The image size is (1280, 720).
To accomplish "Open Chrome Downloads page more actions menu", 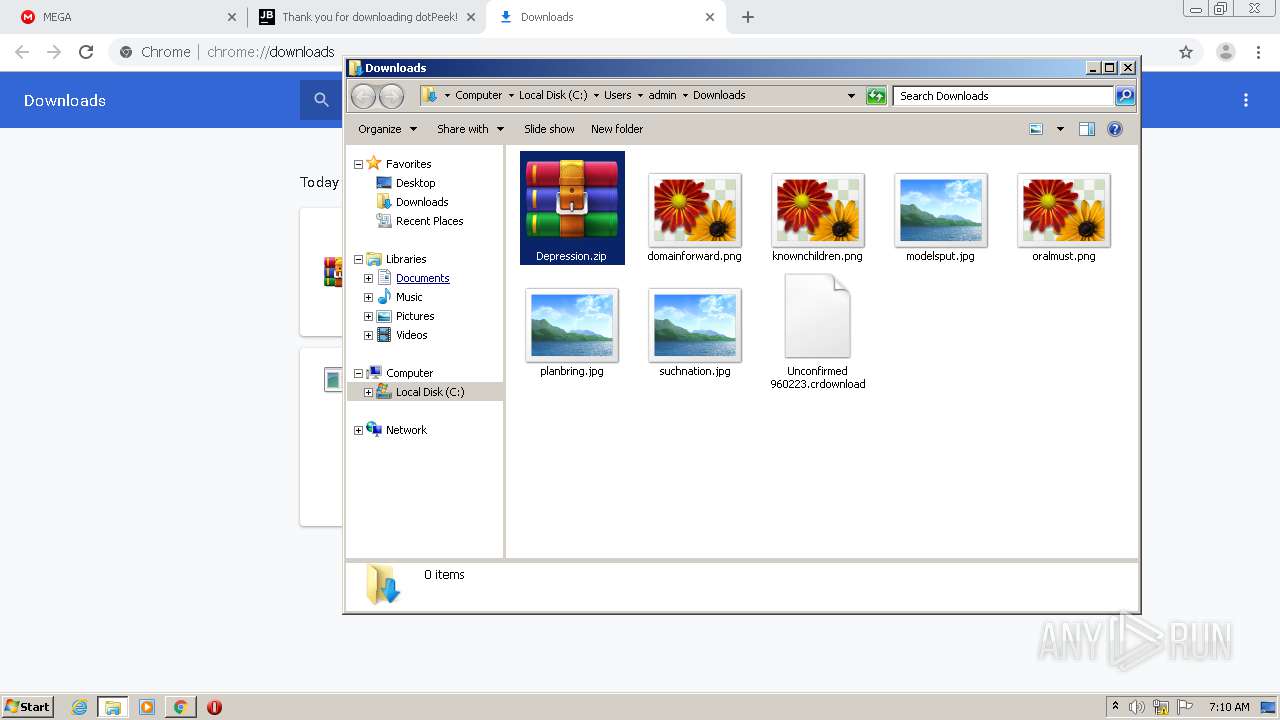I will (1246, 100).
